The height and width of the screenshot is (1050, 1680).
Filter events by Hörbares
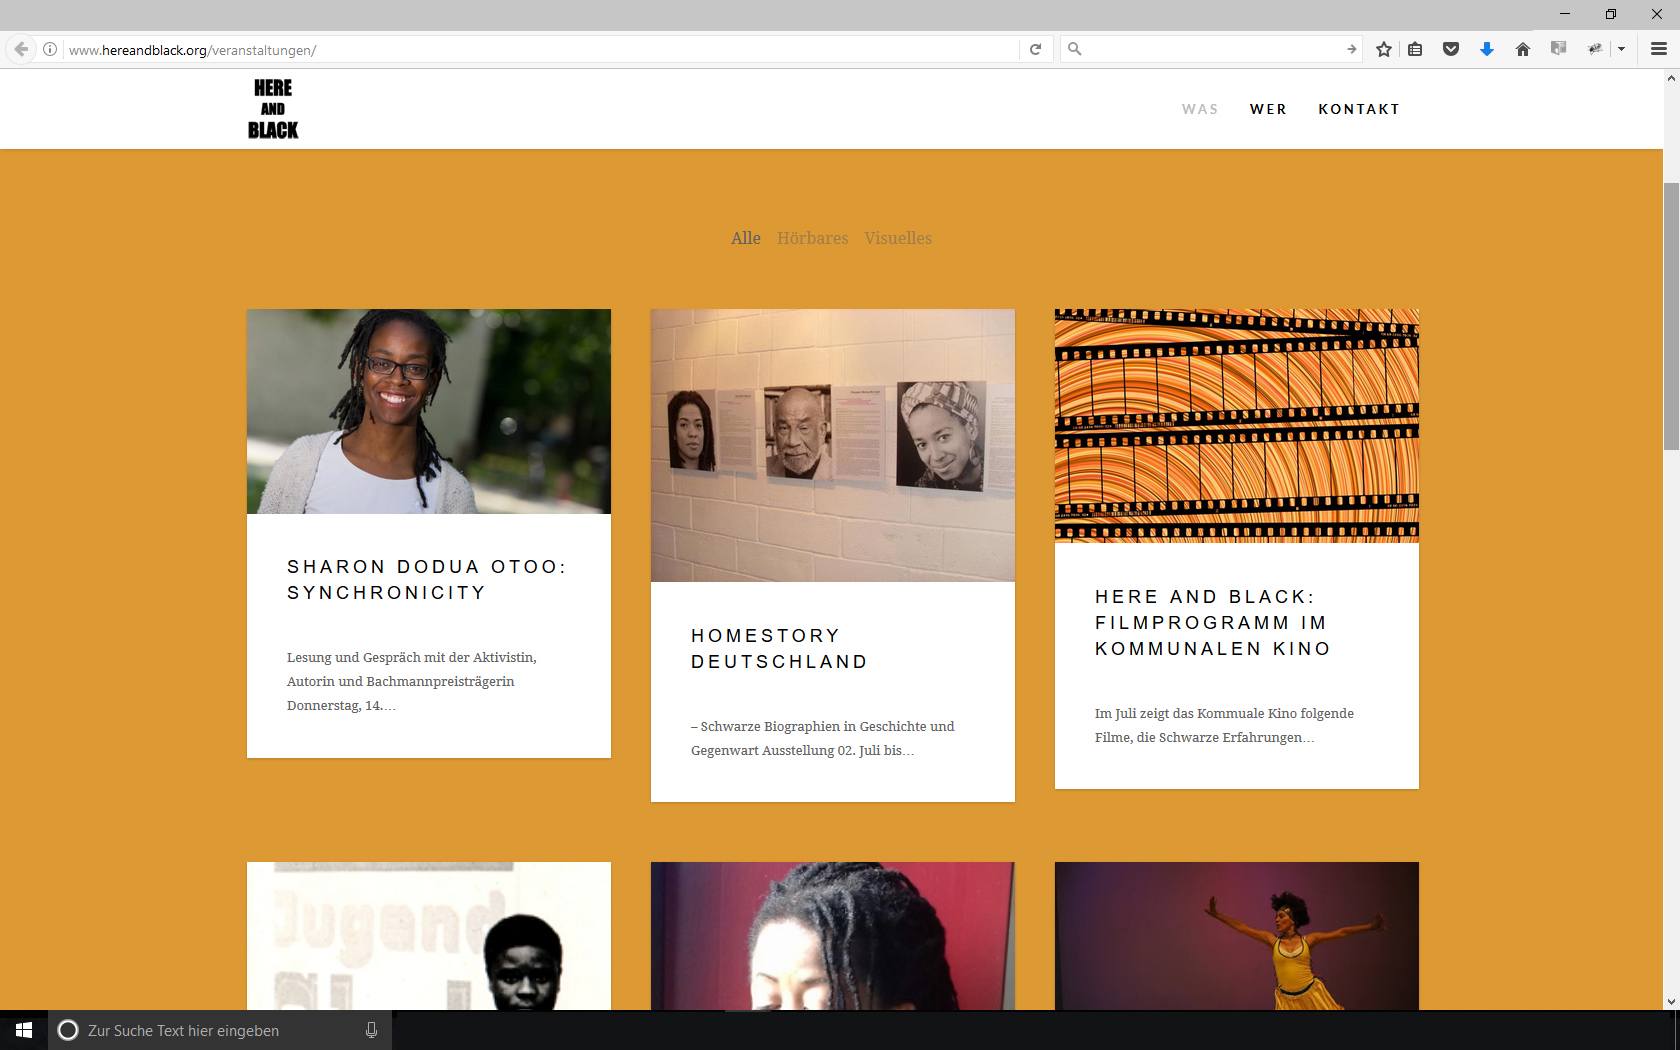pos(812,238)
